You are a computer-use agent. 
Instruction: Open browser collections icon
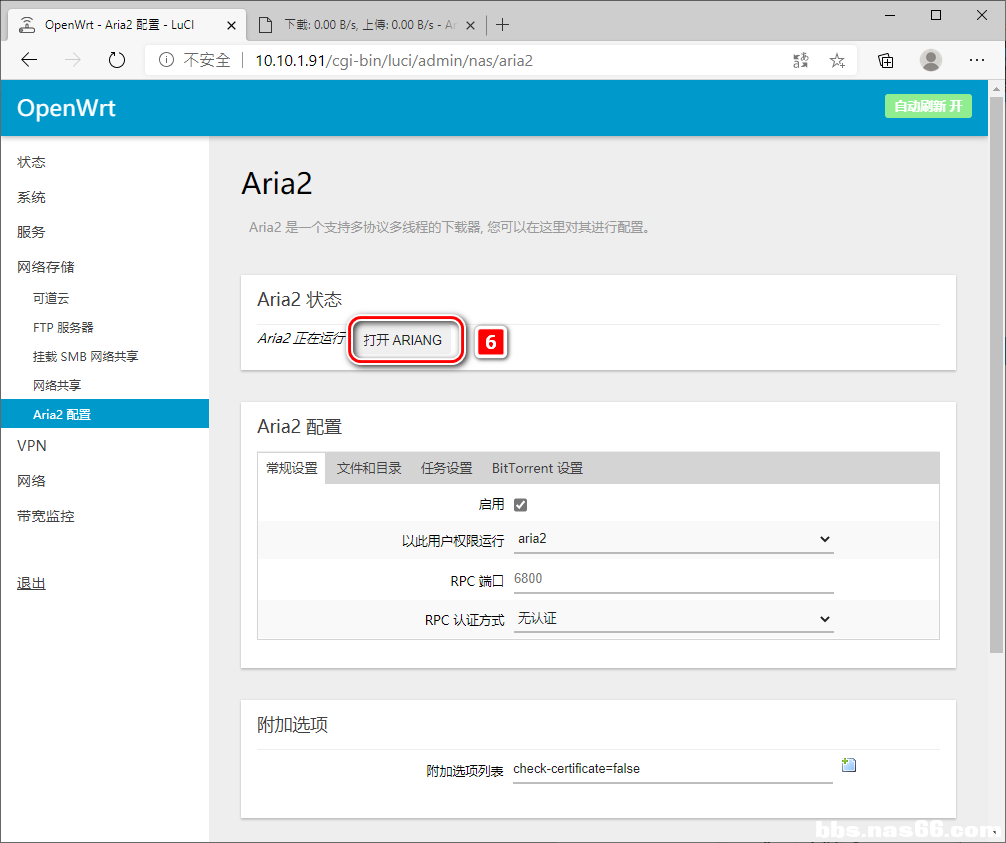coord(885,60)
